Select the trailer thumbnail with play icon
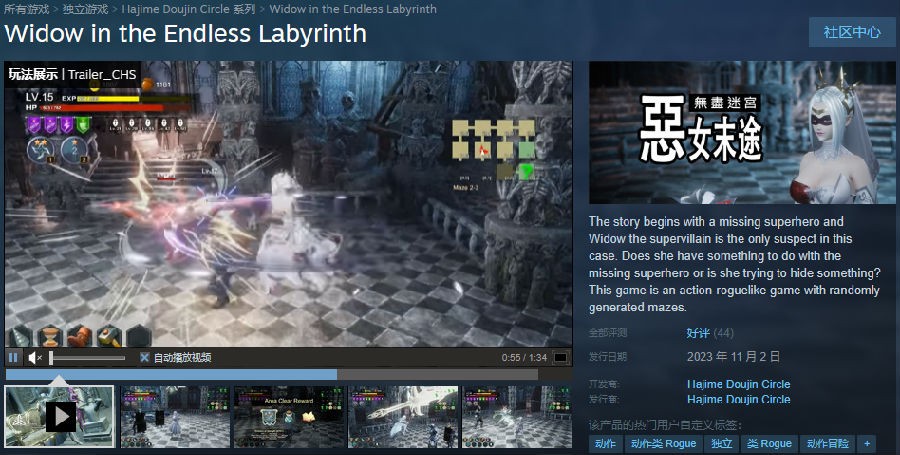The height and width of the screenshot is (455, 900). 60,417
